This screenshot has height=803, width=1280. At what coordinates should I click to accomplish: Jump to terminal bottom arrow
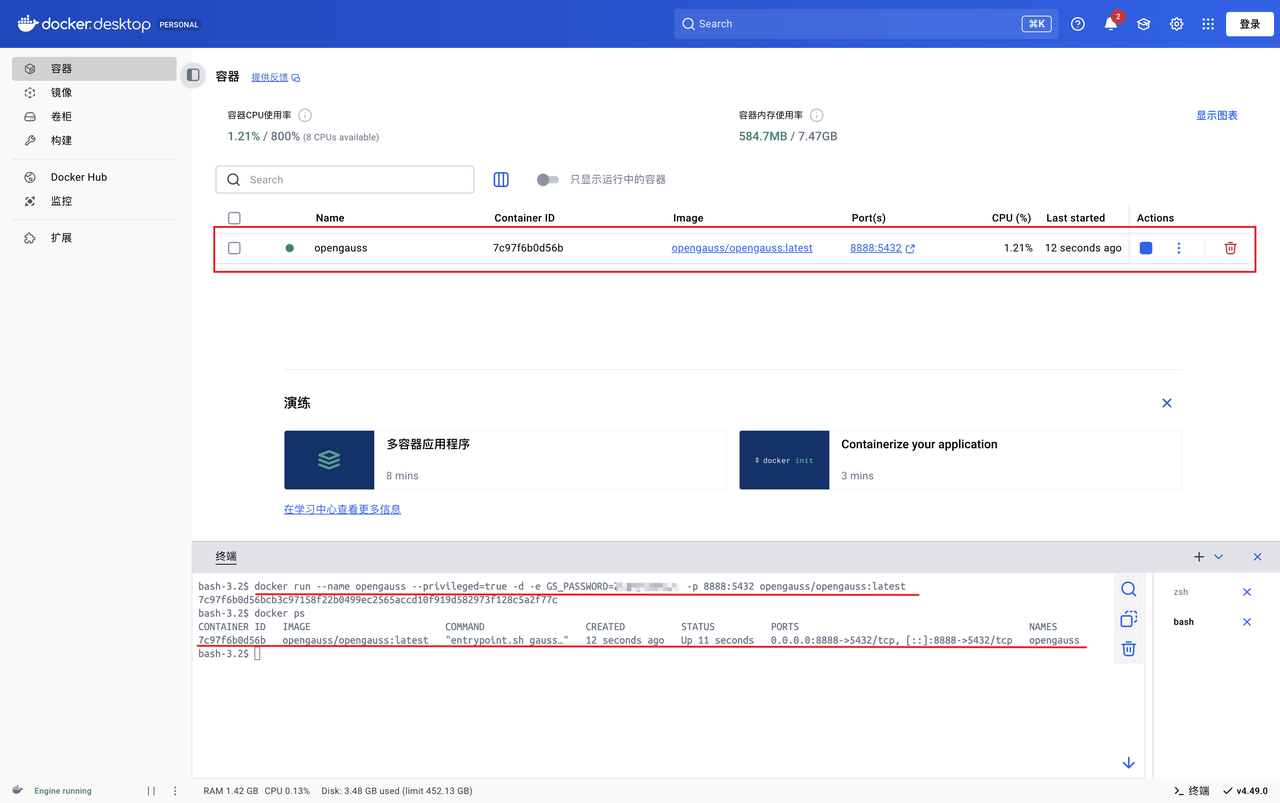(x=1129, y=763)
